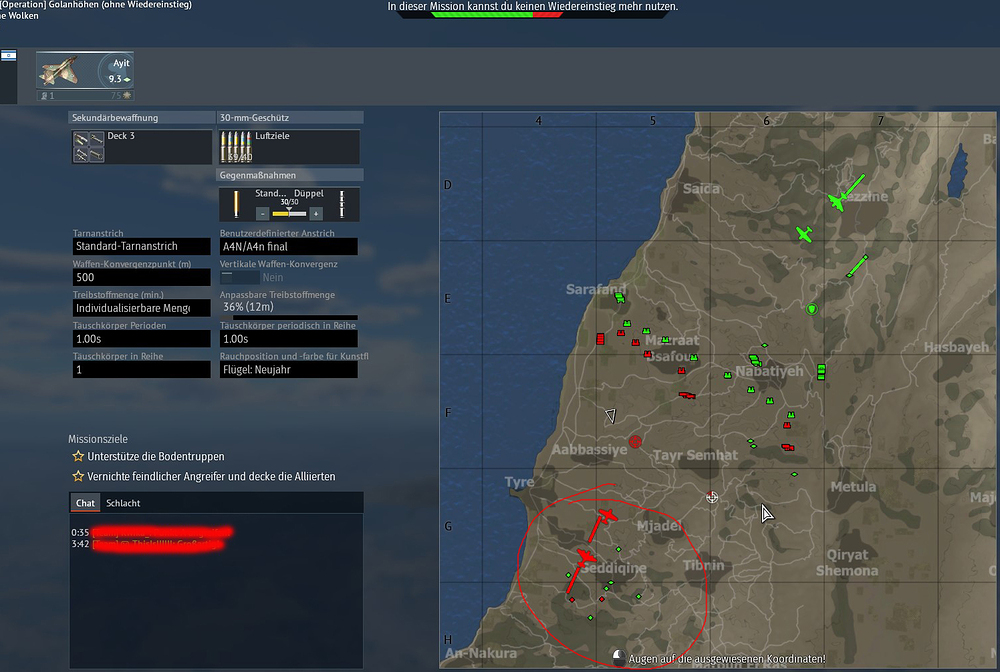Click objective 'Unterstütze die Bodentruppen'

(156, 457)
